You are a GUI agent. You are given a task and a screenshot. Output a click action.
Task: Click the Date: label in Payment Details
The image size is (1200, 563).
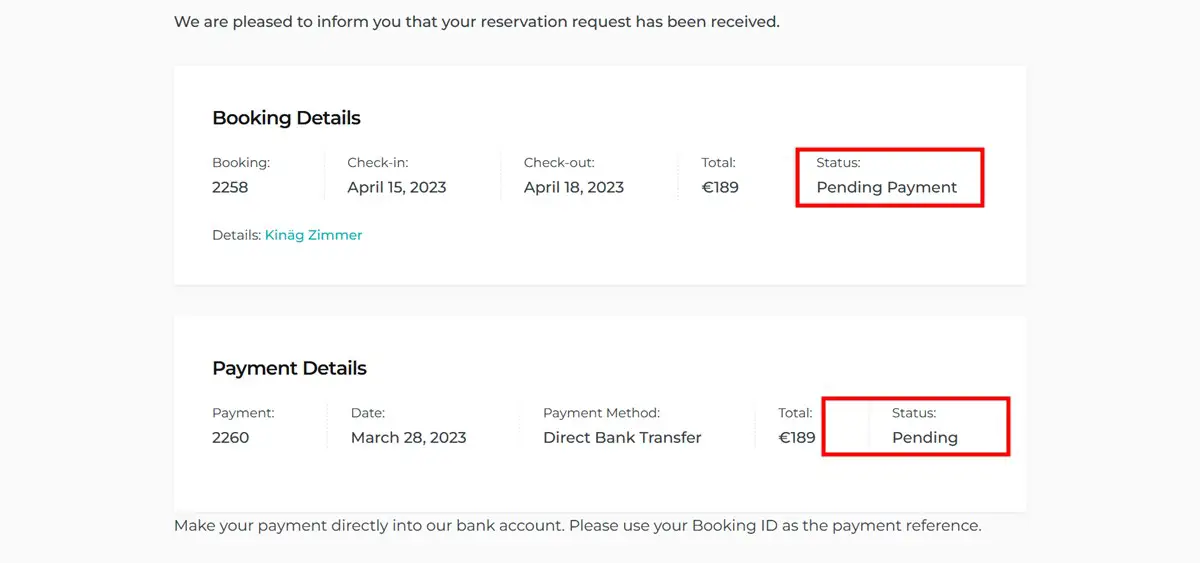(x=367, y=412)
